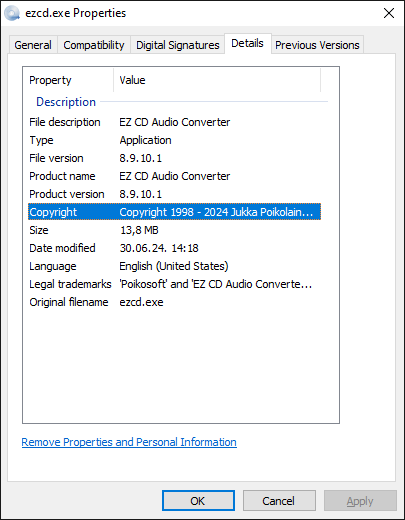
Task: Click the value '30.06.24. 14:18'
Action: (x=159, y=248)
